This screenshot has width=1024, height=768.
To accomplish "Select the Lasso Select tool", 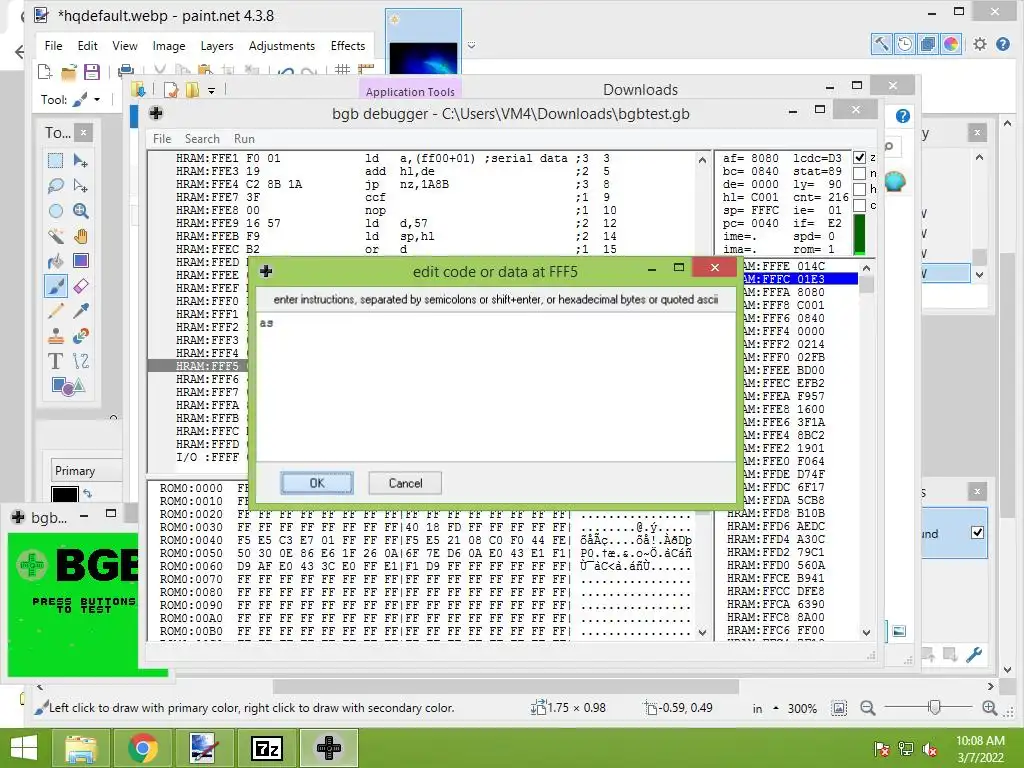I will (56, 185).
